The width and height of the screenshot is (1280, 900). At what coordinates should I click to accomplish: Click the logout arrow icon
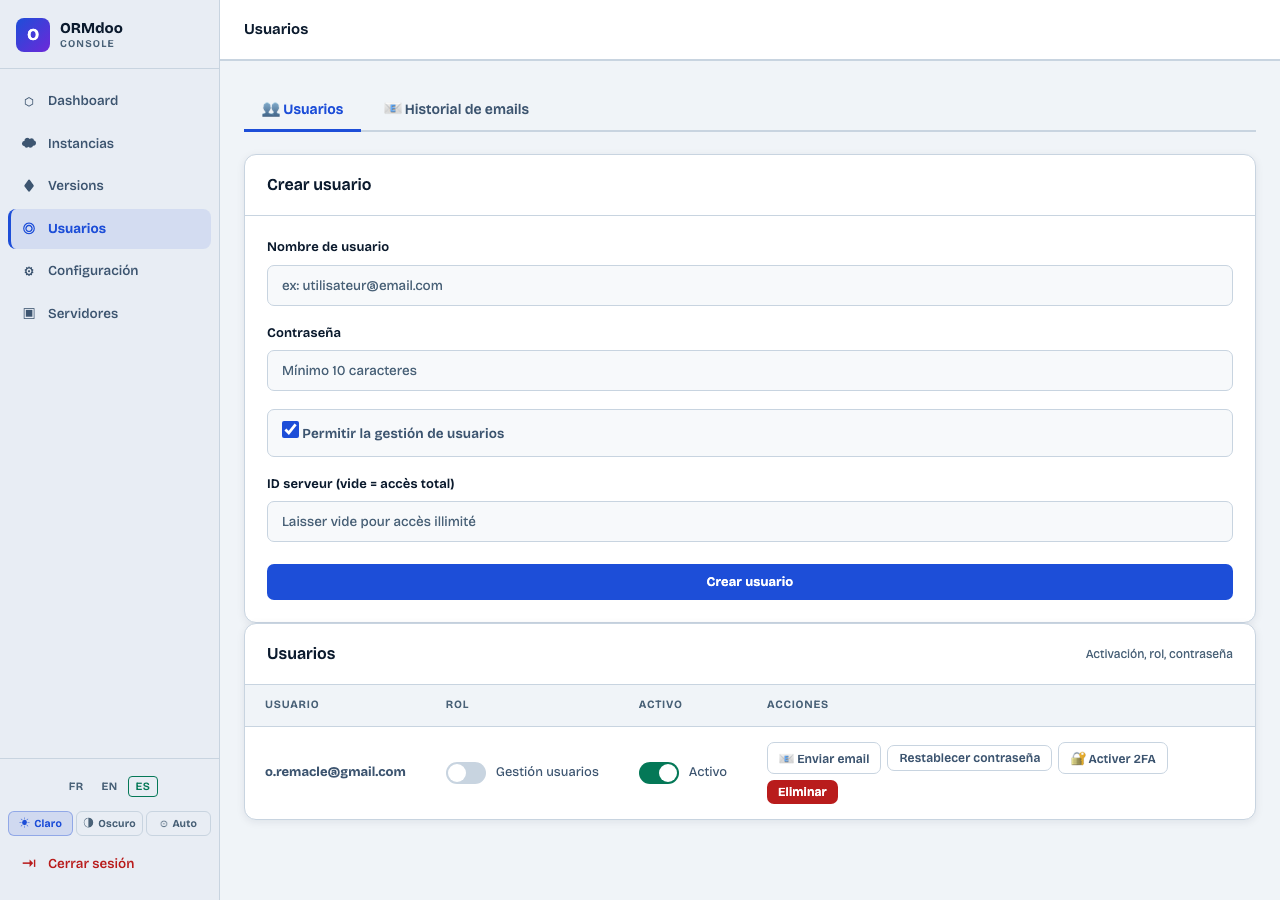tap(30, 863)
